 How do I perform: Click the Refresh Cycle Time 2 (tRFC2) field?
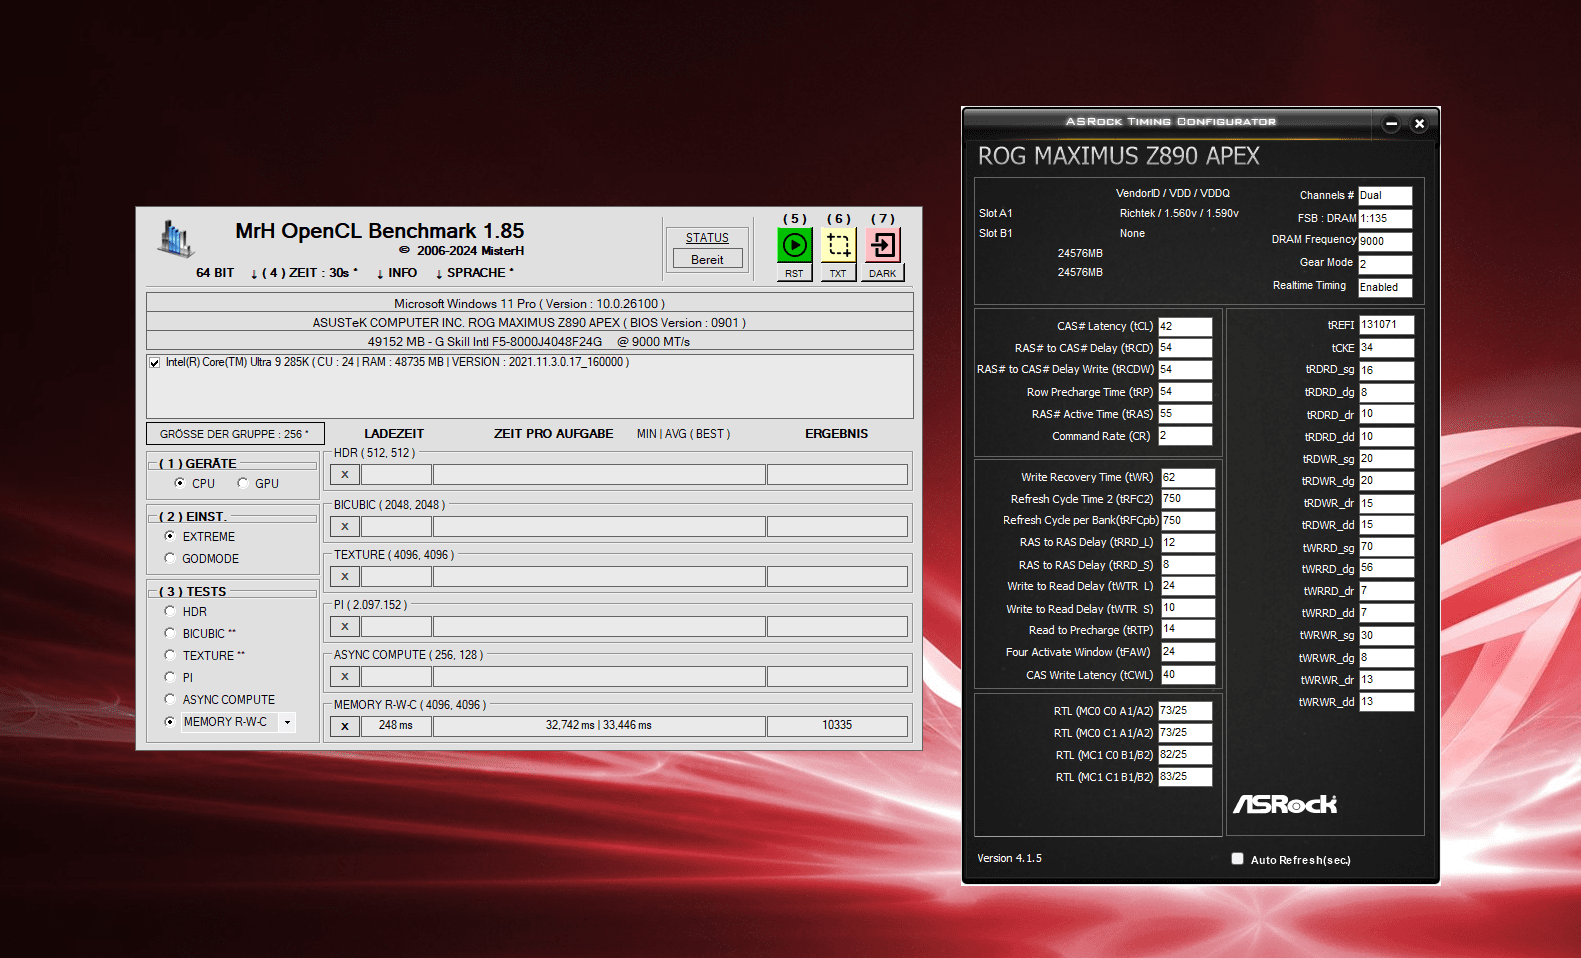[1188, 499]
